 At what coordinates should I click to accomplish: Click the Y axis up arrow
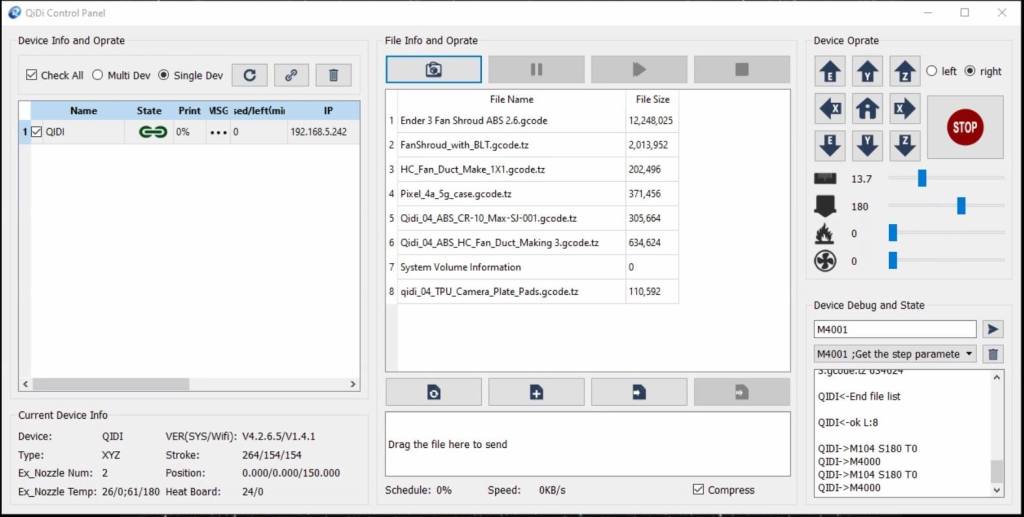(x=867, y=71)
